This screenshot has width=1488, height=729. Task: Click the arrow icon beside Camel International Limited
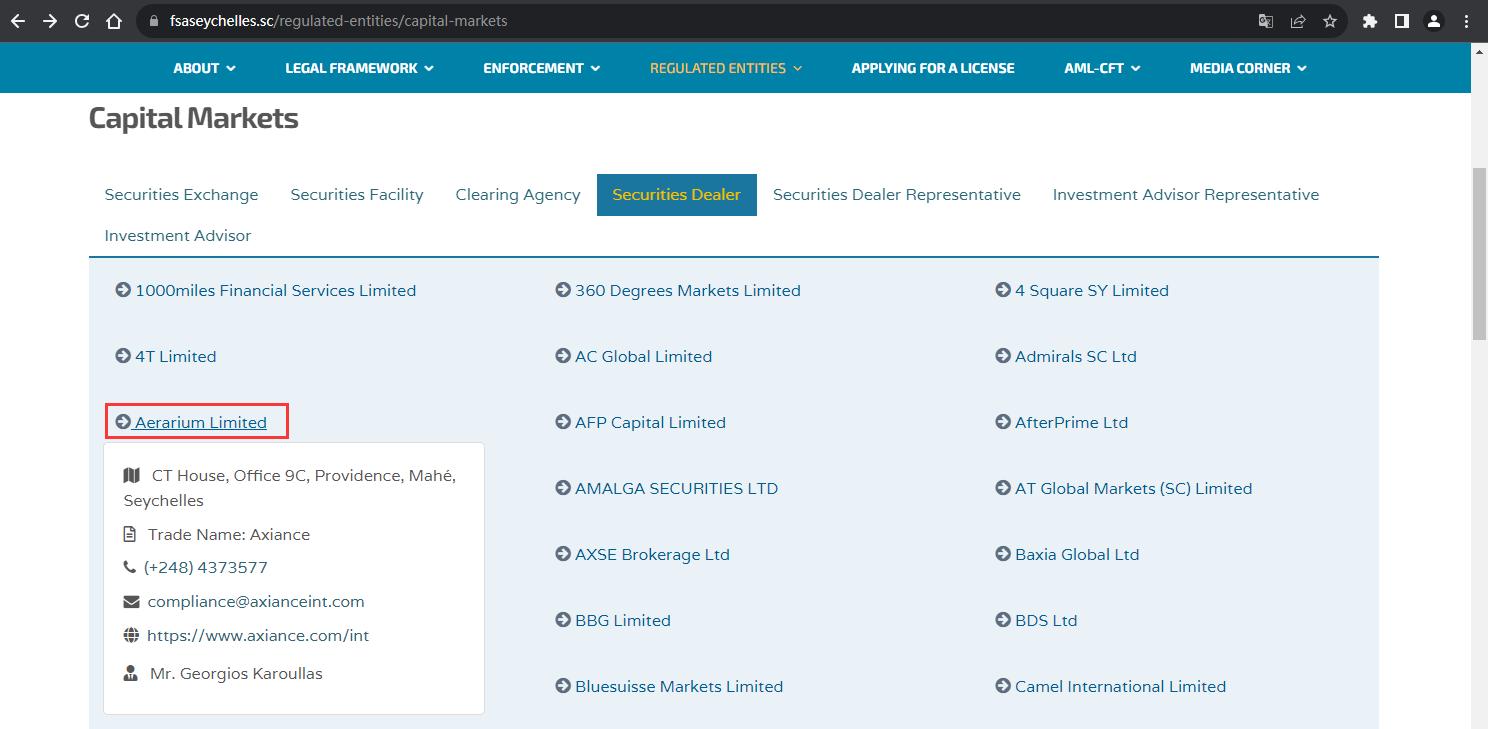click(1003, 686)
